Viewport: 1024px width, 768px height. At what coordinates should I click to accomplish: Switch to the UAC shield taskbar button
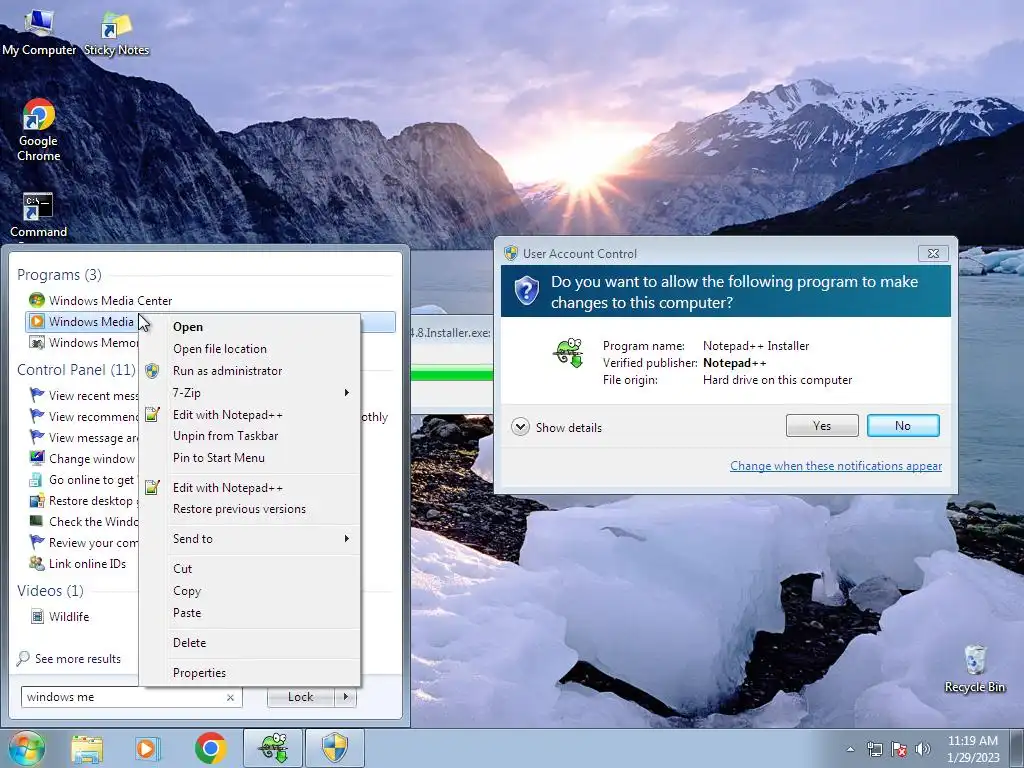(334, 748)
